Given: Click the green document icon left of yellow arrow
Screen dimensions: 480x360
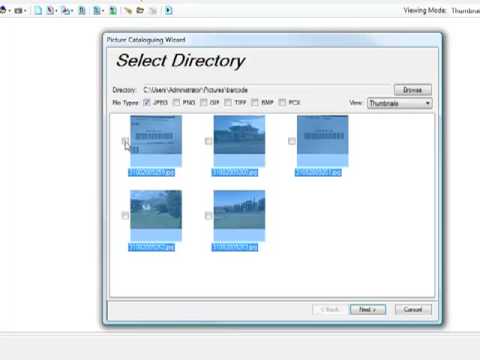Looking at the screenshot, I should click(x=113, y=10).
